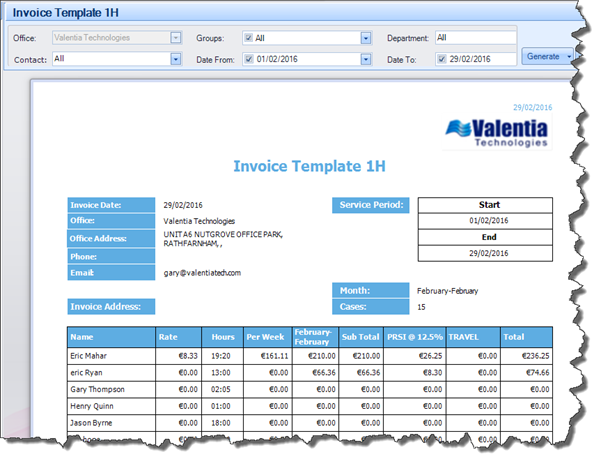Image resolution: width=601 pixels, height=464 pixels.
Task: Click the Name column header
Action: pos(112,337)
